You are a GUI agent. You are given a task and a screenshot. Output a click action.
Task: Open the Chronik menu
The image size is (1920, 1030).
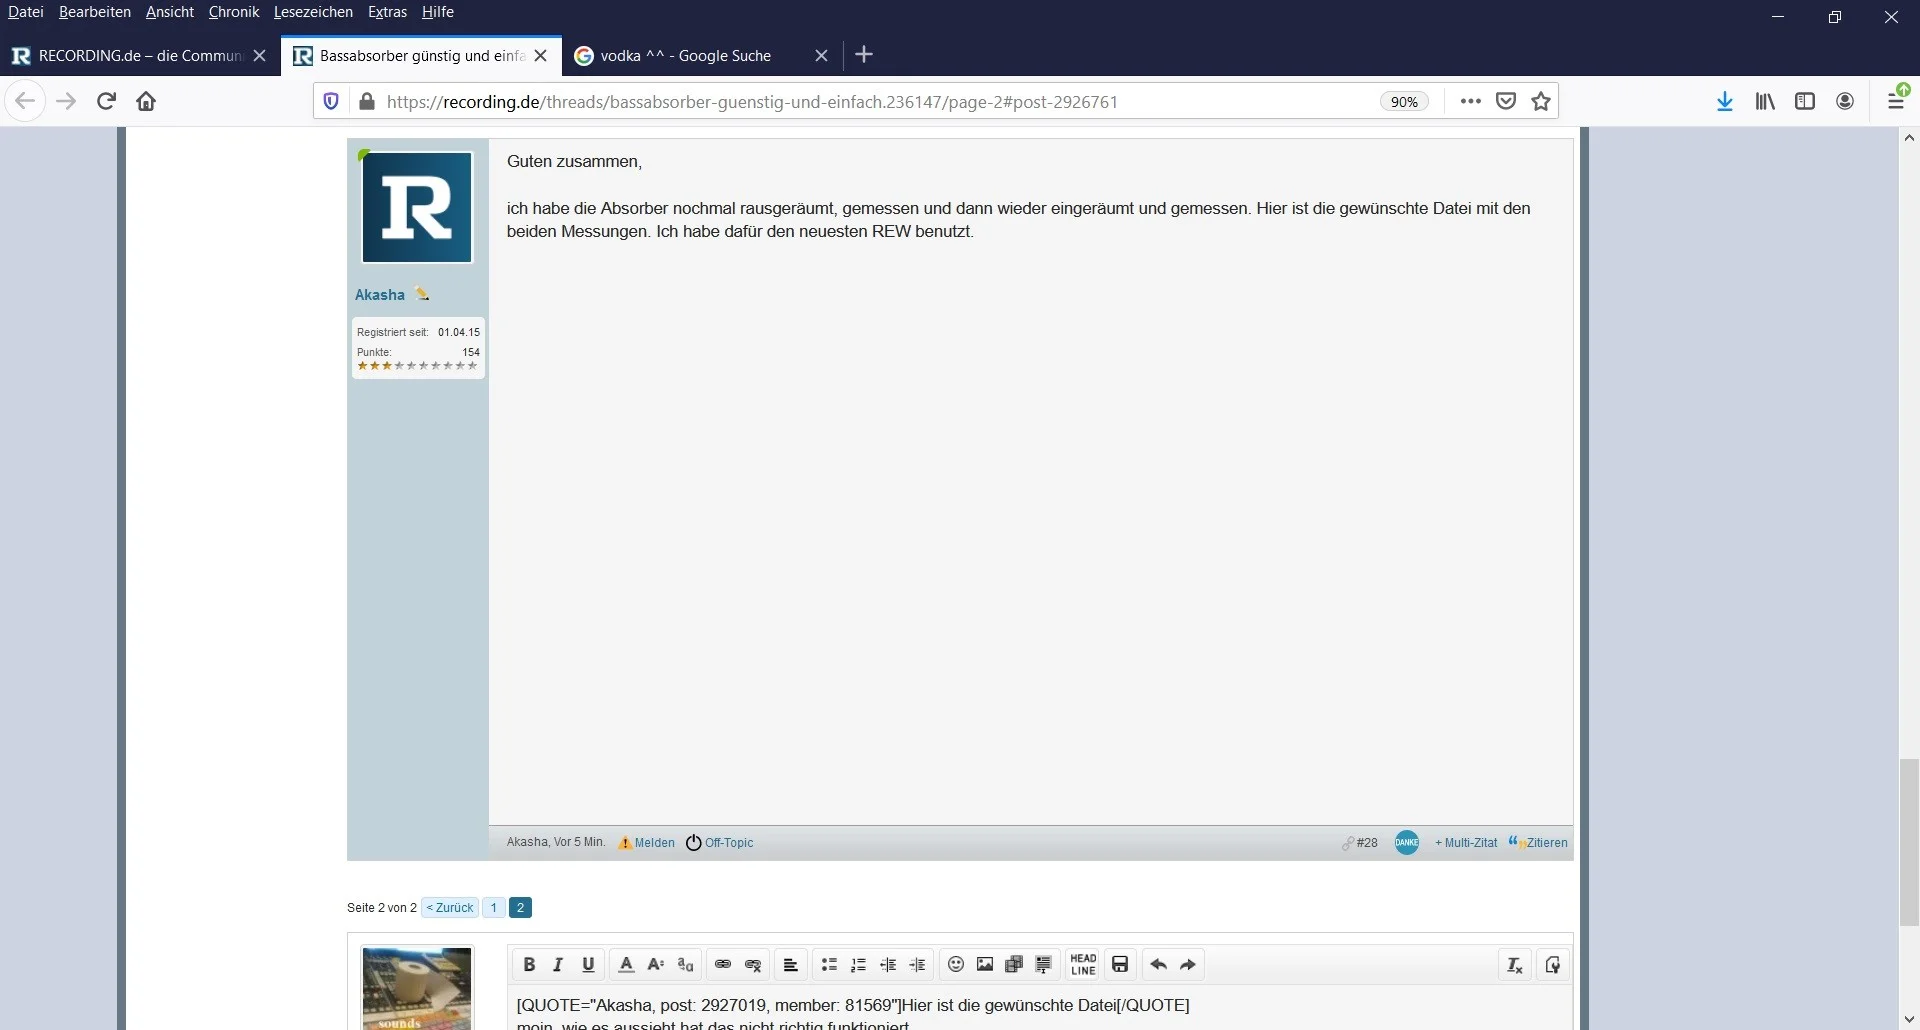(234, 12)
